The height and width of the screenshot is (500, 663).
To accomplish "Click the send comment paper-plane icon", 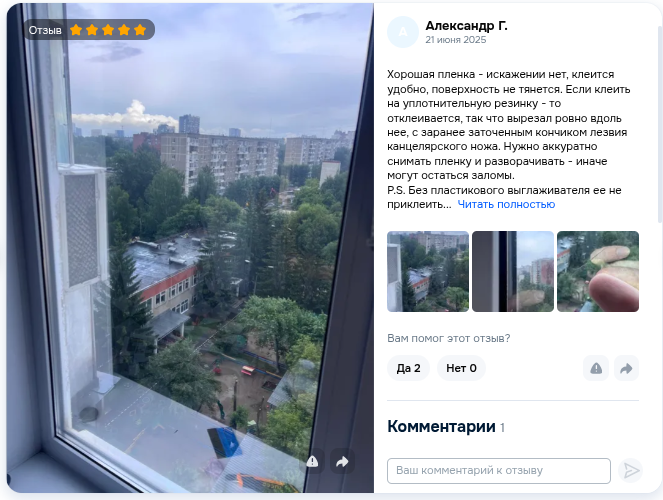I will pyautogui.click(x=630, y=470).
